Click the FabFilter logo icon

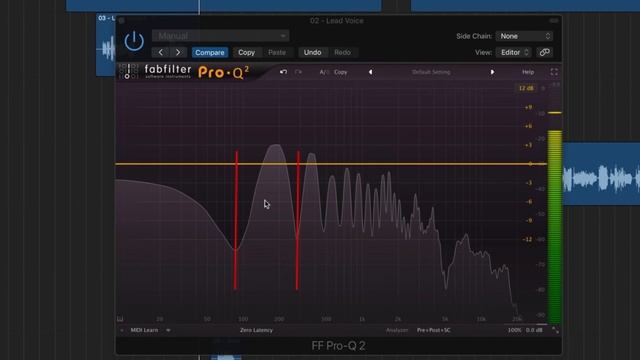click(x=128, y=72)
